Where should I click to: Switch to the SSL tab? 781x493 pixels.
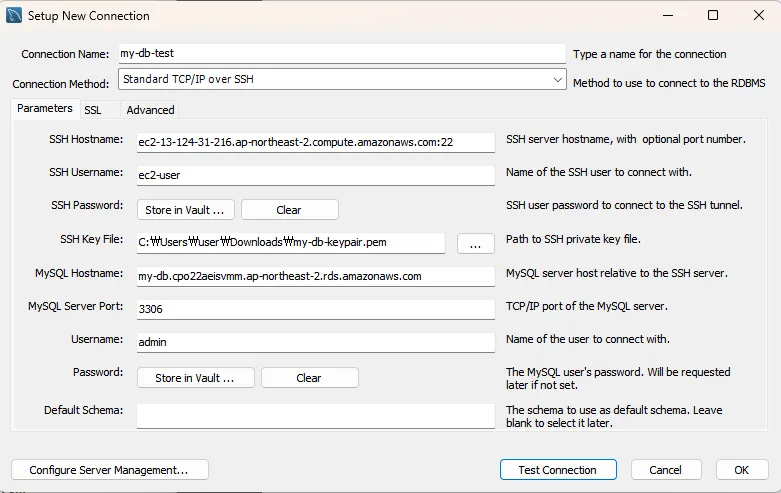click(x=92, y=110)
